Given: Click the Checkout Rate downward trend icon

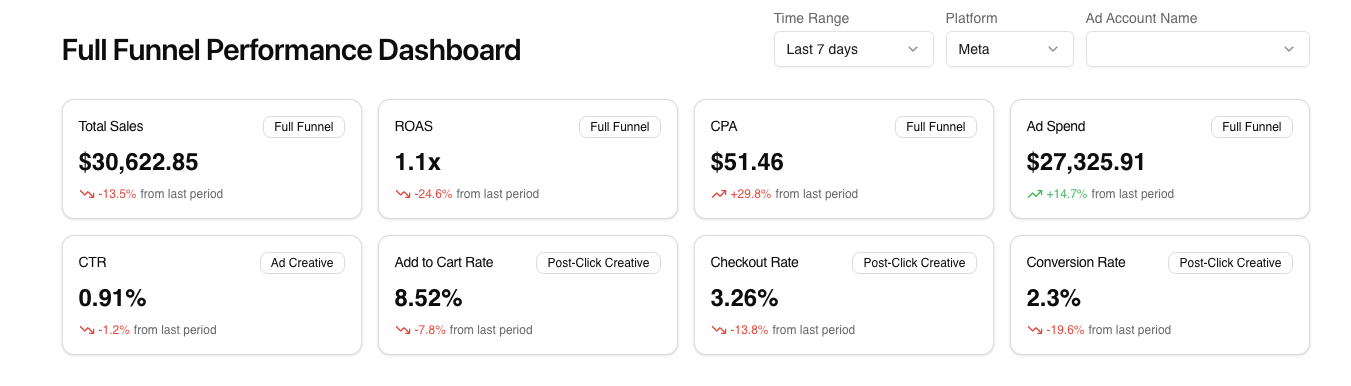Looking at the screenshot, I should (719, 330).
